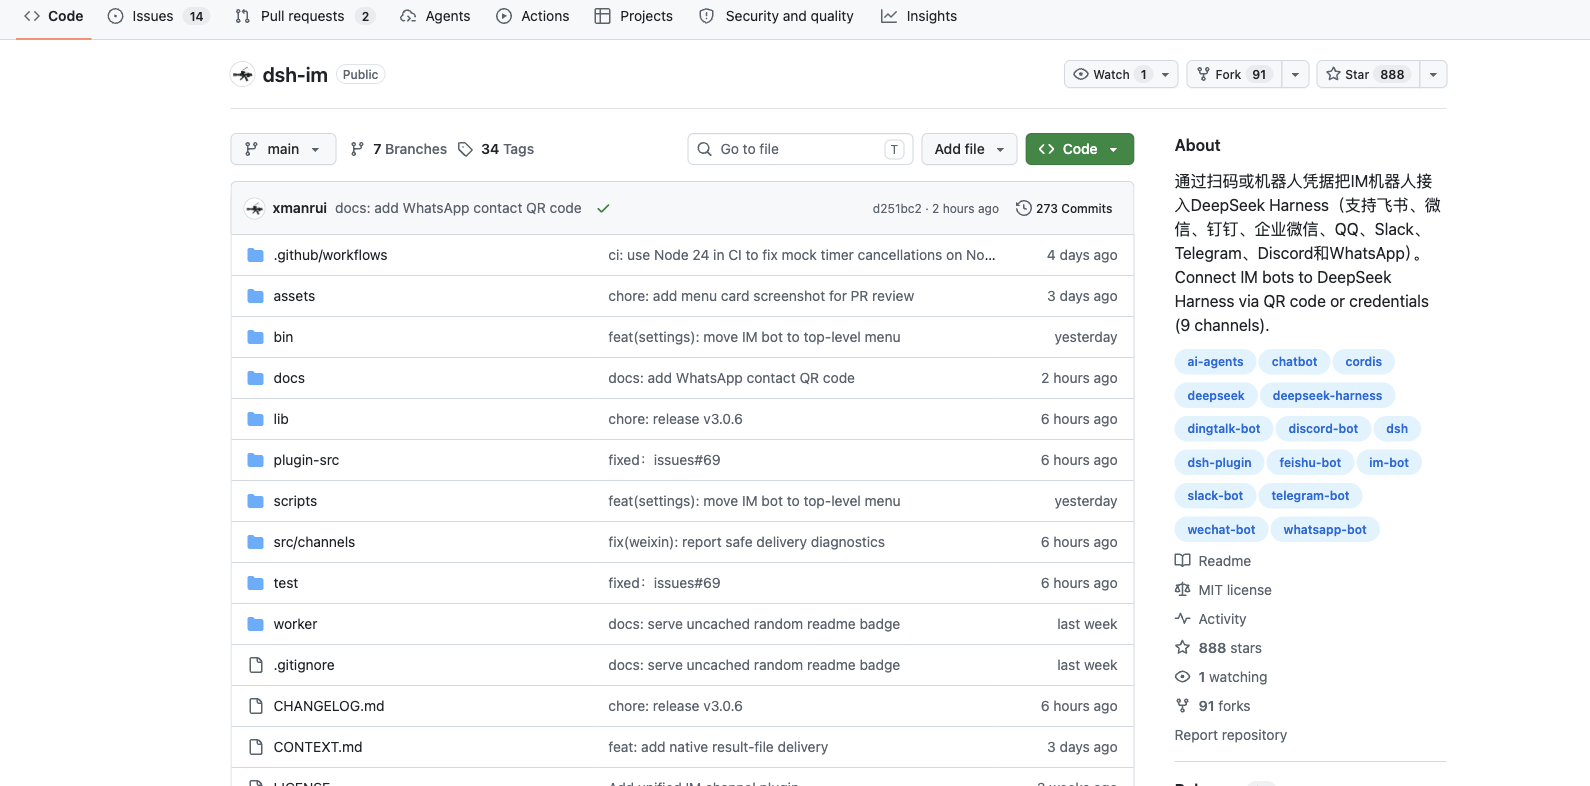Open the Agents tab
Viewport: 1590px width, 786px height.
point(435,16)
